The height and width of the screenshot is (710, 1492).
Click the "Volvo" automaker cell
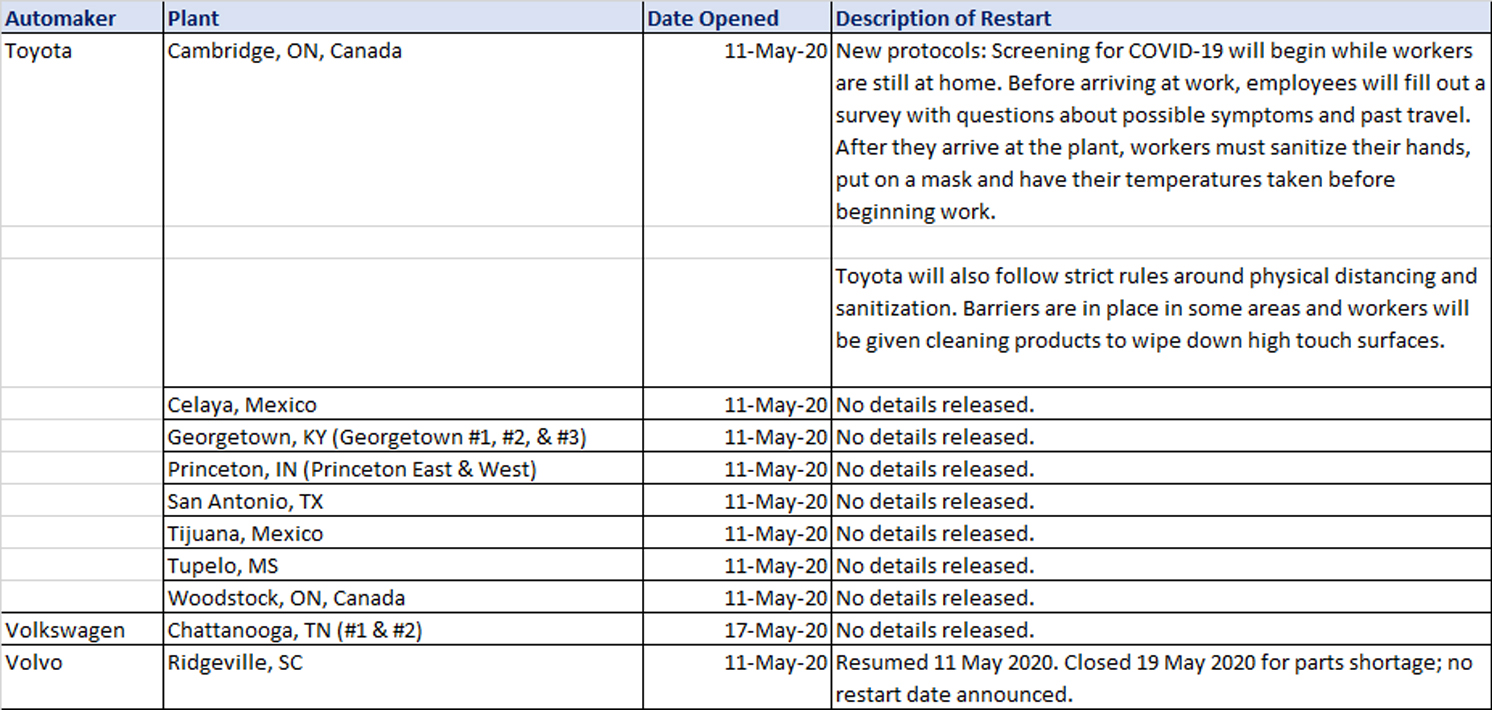pos(34,662)
